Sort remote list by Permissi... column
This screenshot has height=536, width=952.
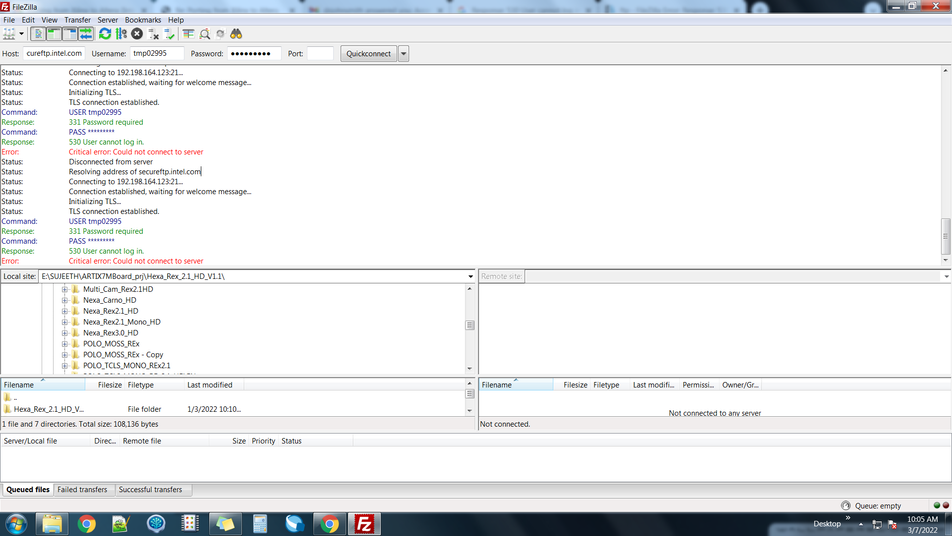click(698, 385)
